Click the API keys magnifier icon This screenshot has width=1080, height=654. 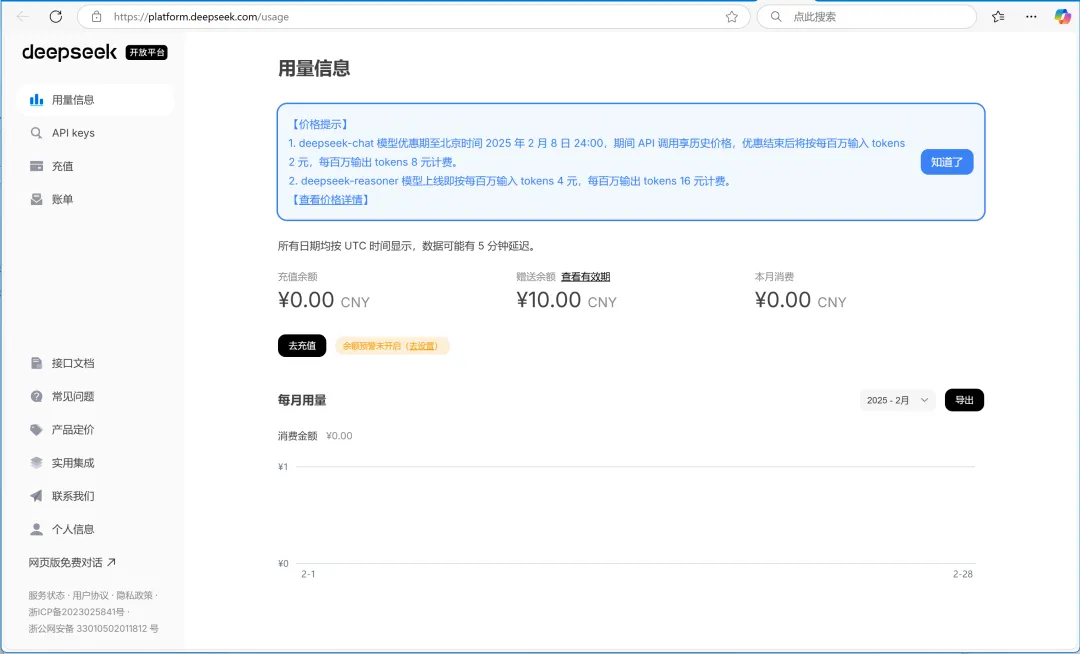(x=37, y=133)
